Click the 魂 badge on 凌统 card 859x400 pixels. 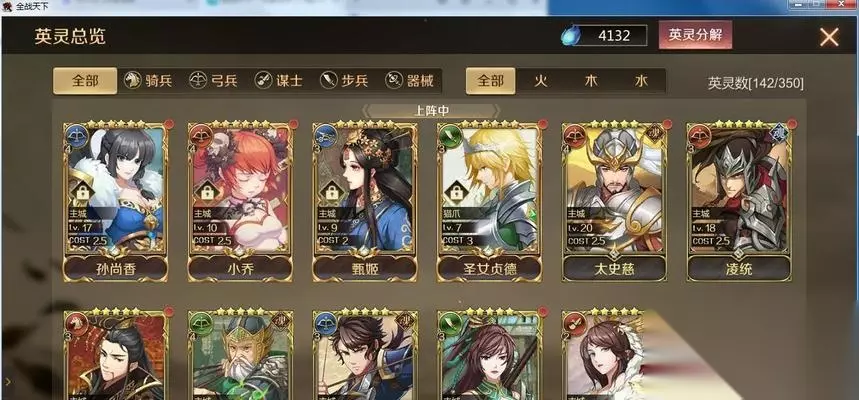780,134
